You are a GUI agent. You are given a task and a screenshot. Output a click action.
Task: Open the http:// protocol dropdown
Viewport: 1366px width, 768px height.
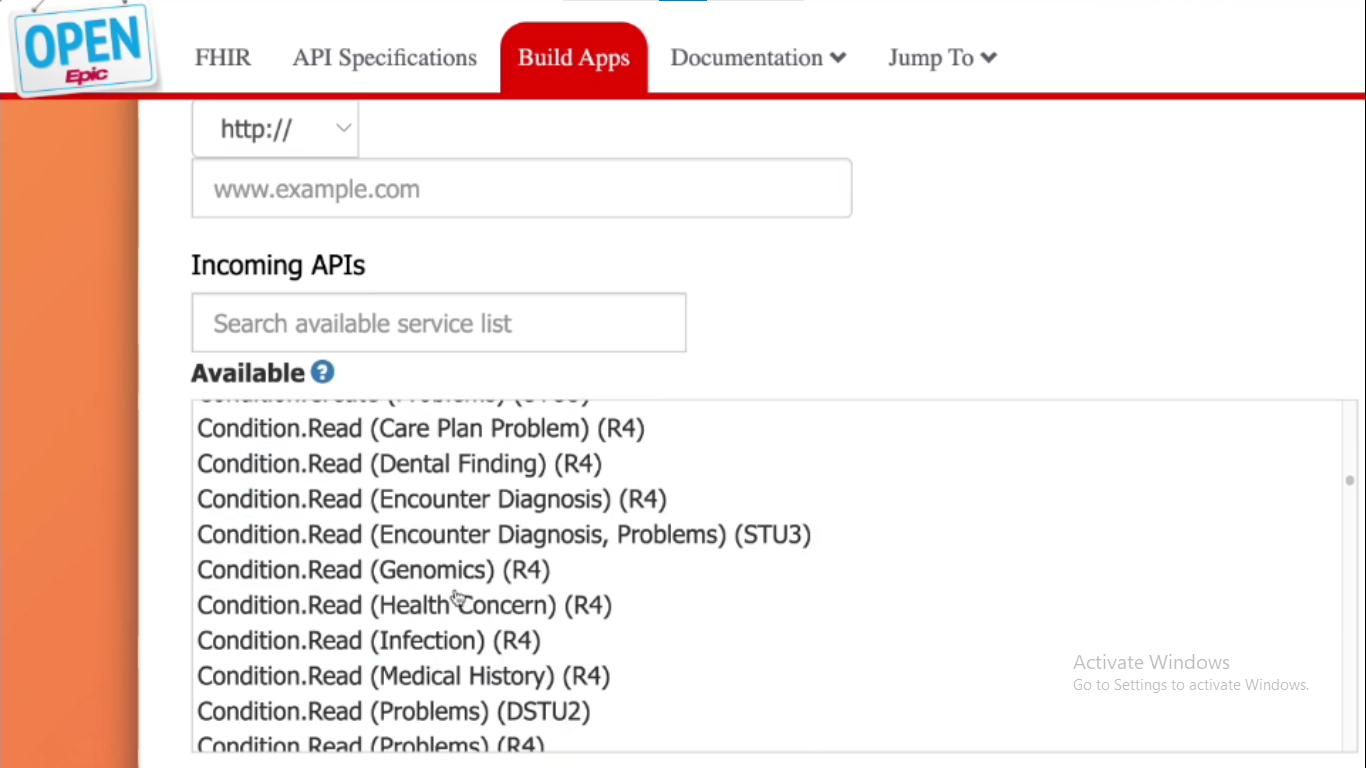[x=275, y=129]
